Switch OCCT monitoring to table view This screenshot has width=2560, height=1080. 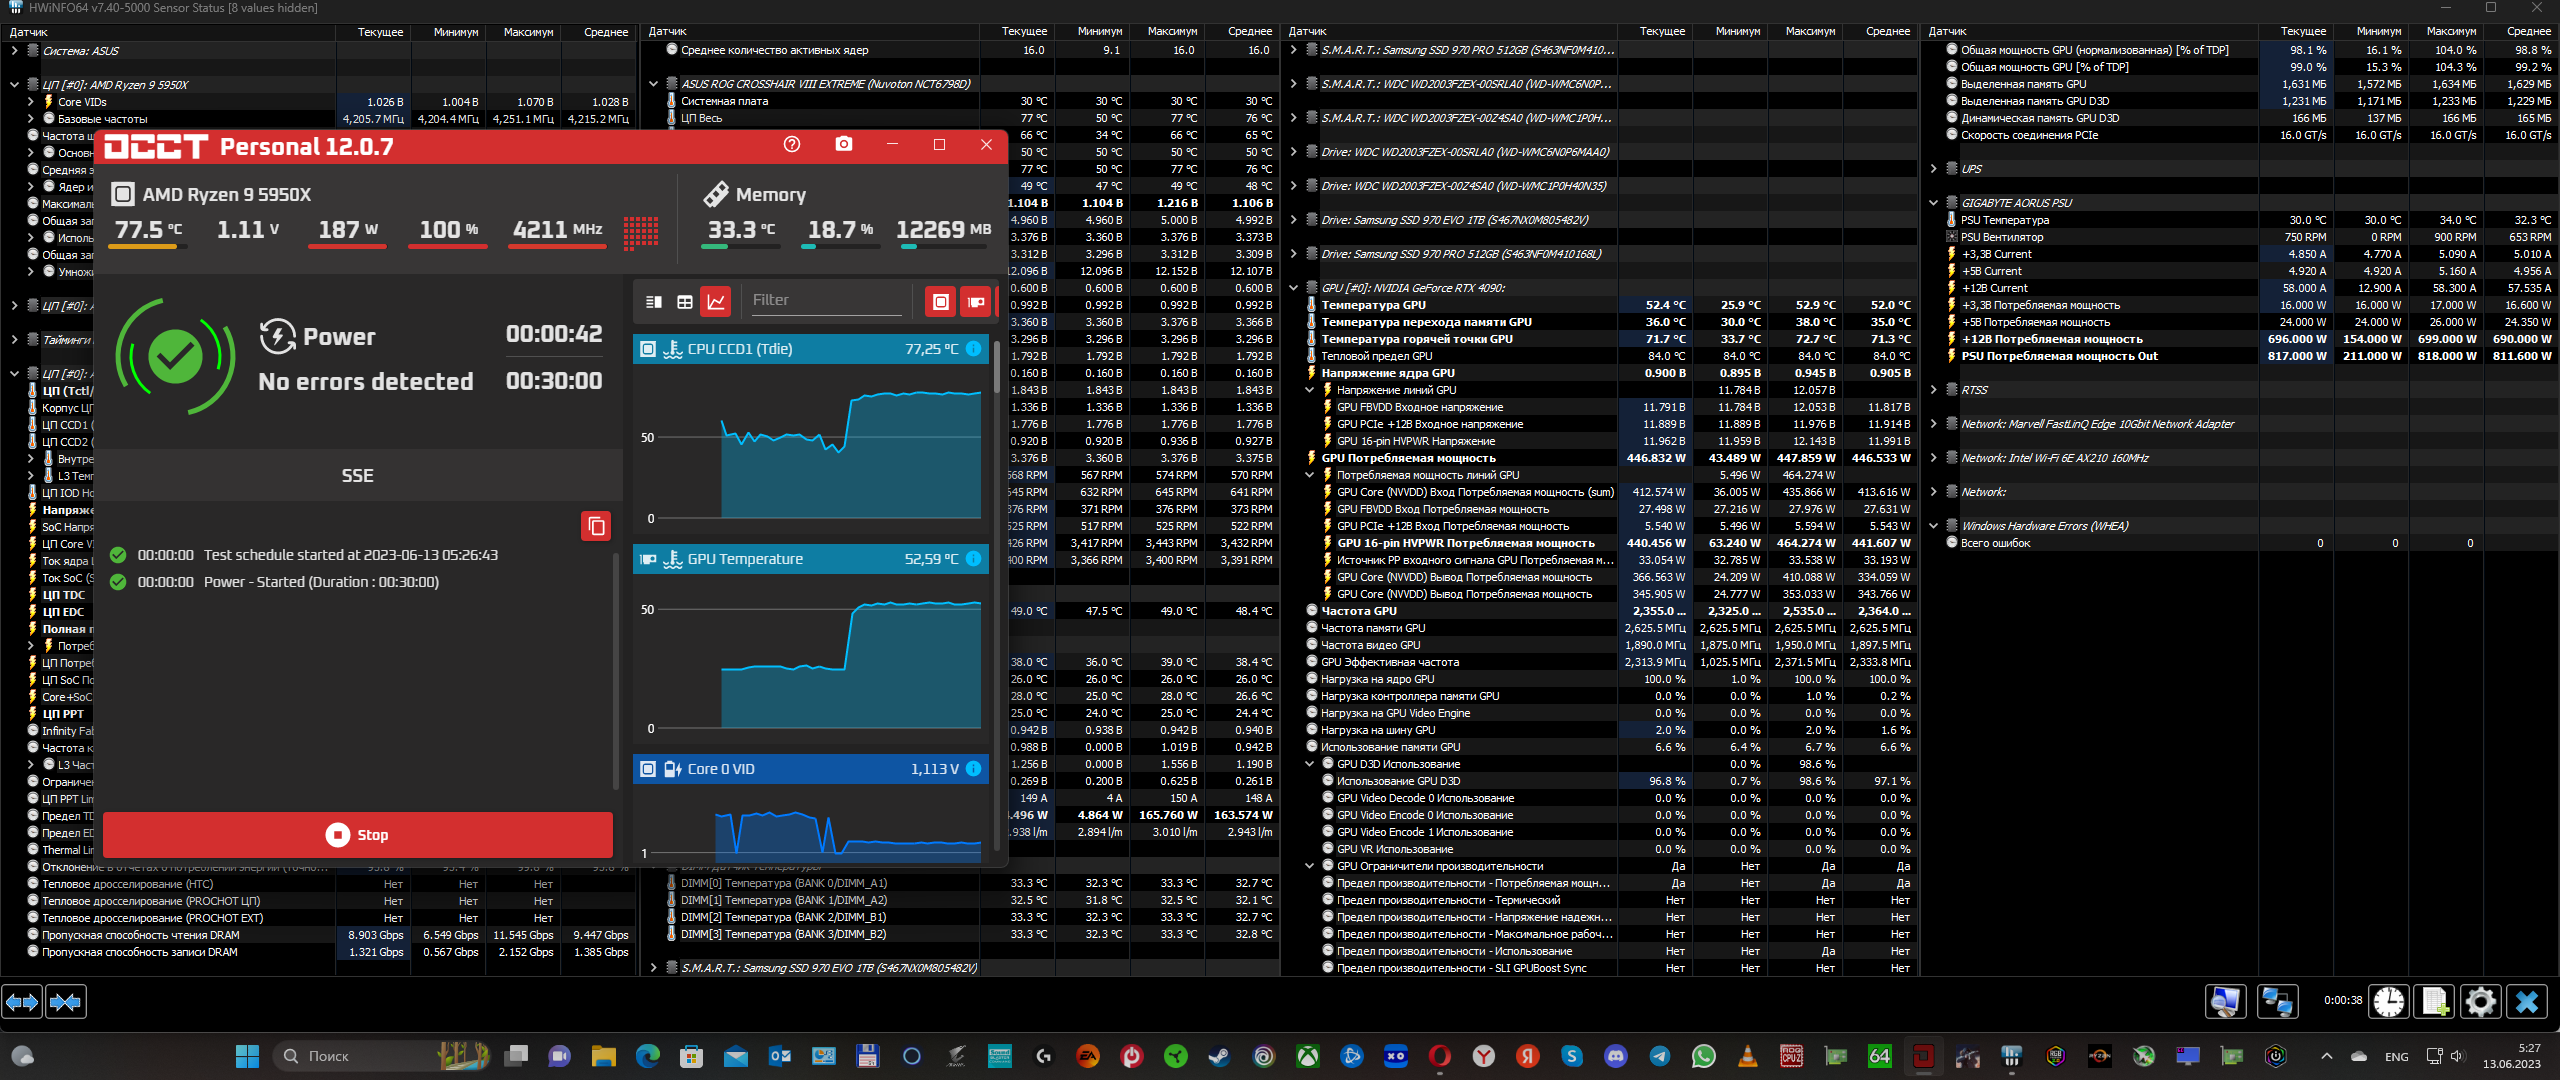coord(685,301)
